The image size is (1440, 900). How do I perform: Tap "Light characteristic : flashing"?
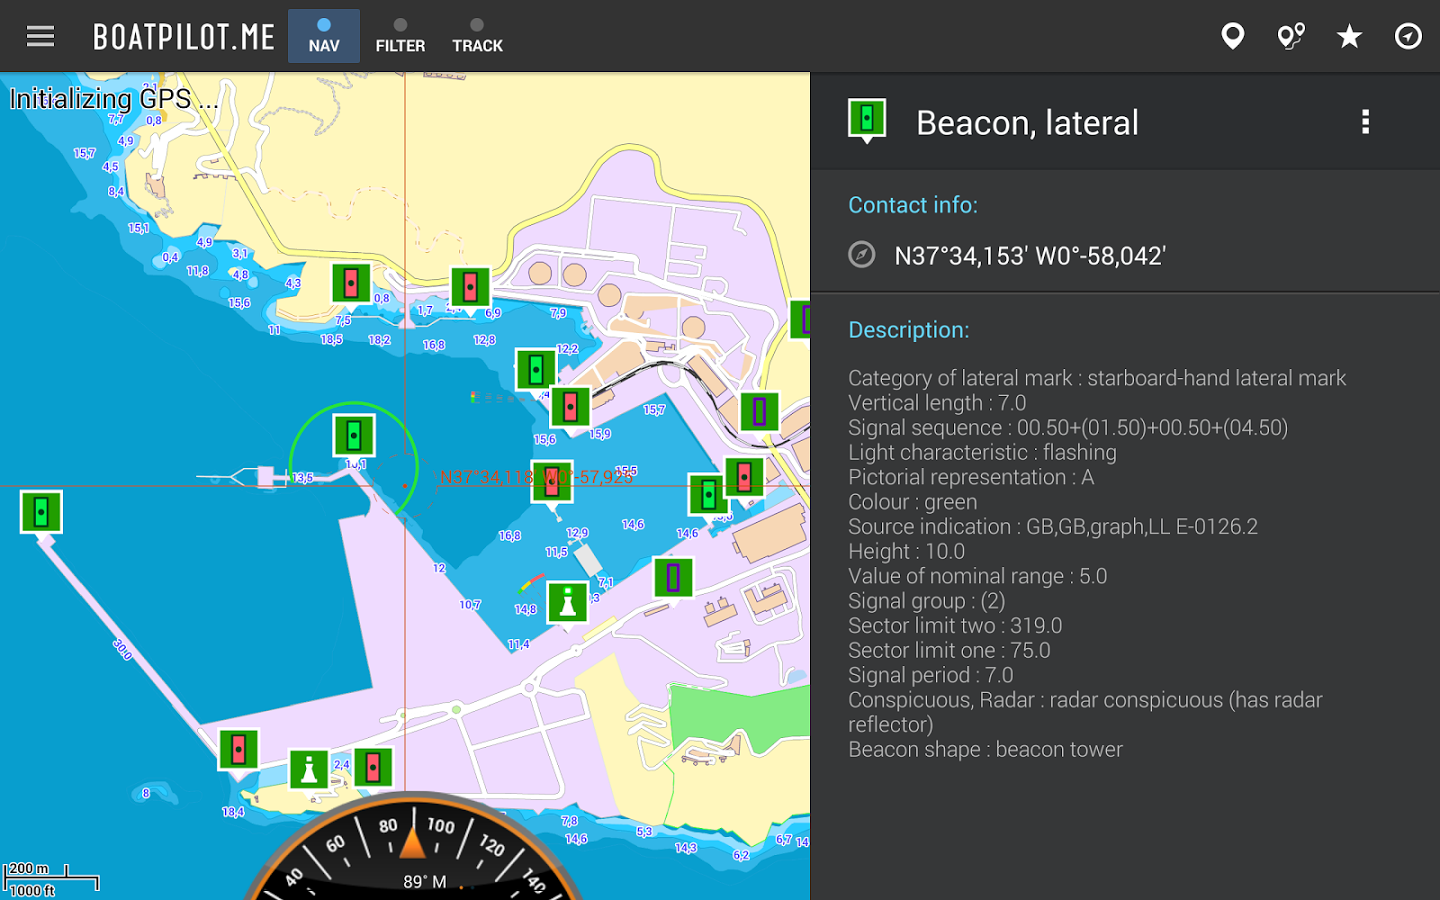[982, 452]
